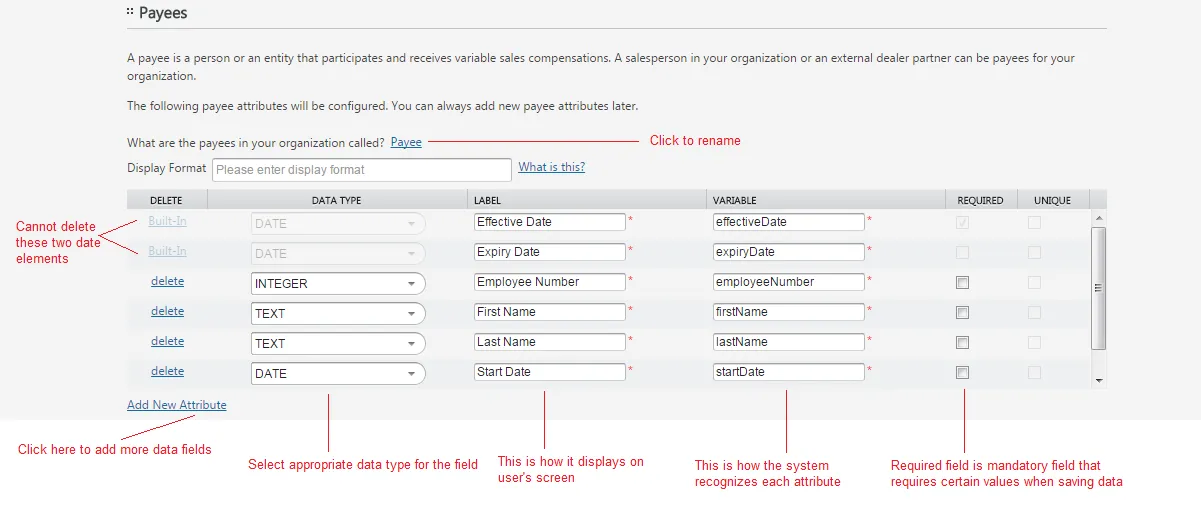
Task: Edit the startDate variable field
Action: click(788, 372)
